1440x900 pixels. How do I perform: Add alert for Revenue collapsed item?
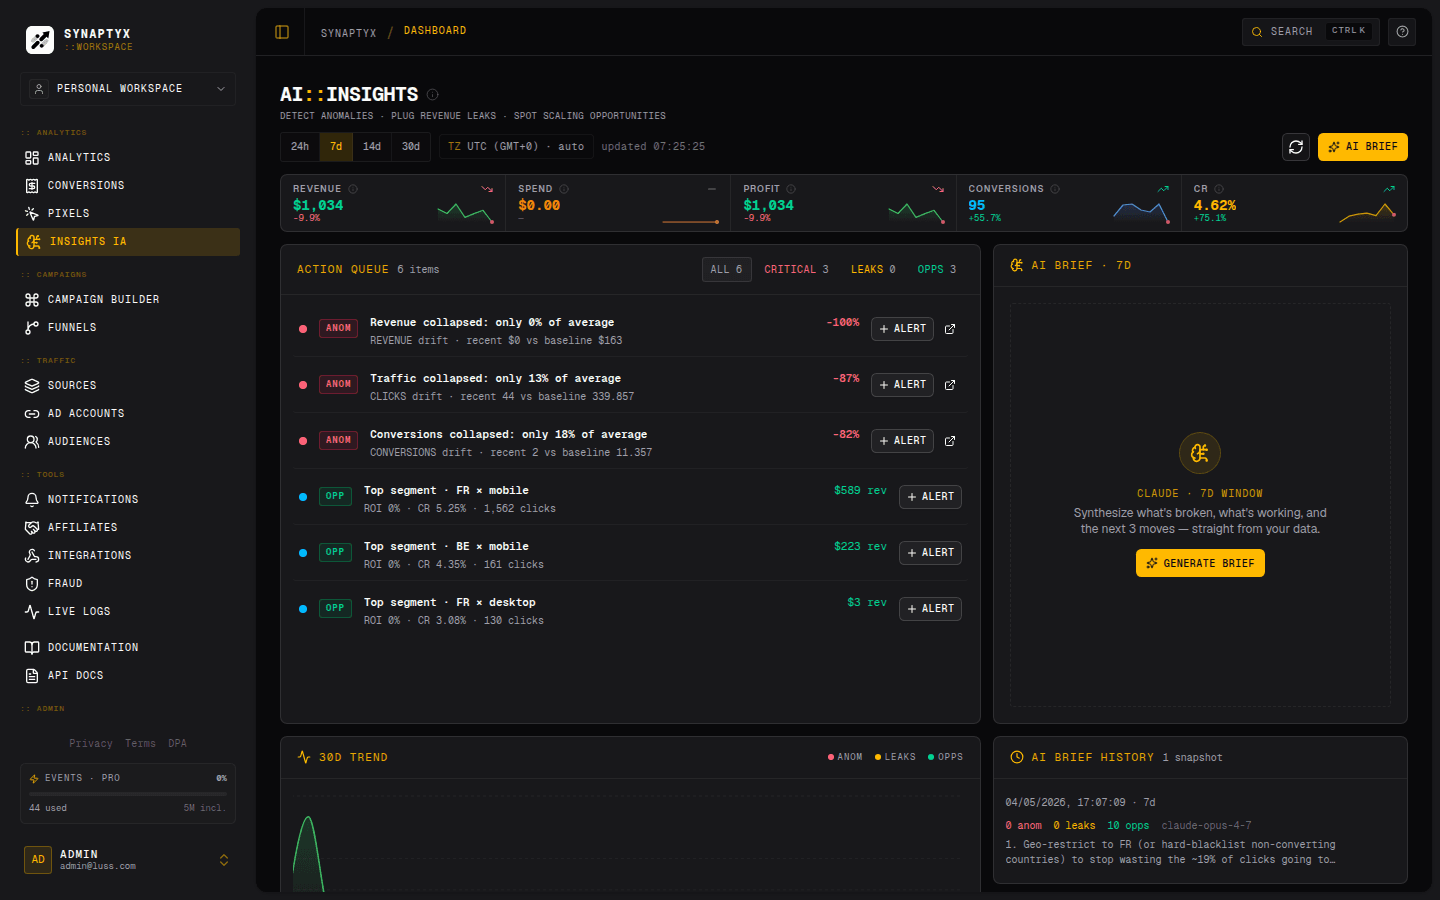click(902, 329)
